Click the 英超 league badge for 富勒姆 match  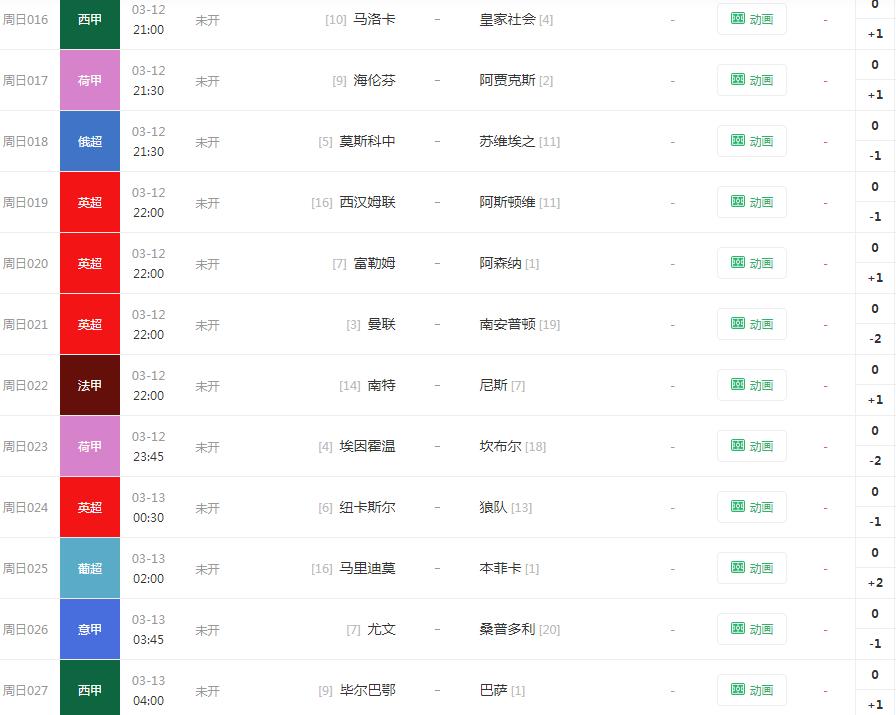89,263
